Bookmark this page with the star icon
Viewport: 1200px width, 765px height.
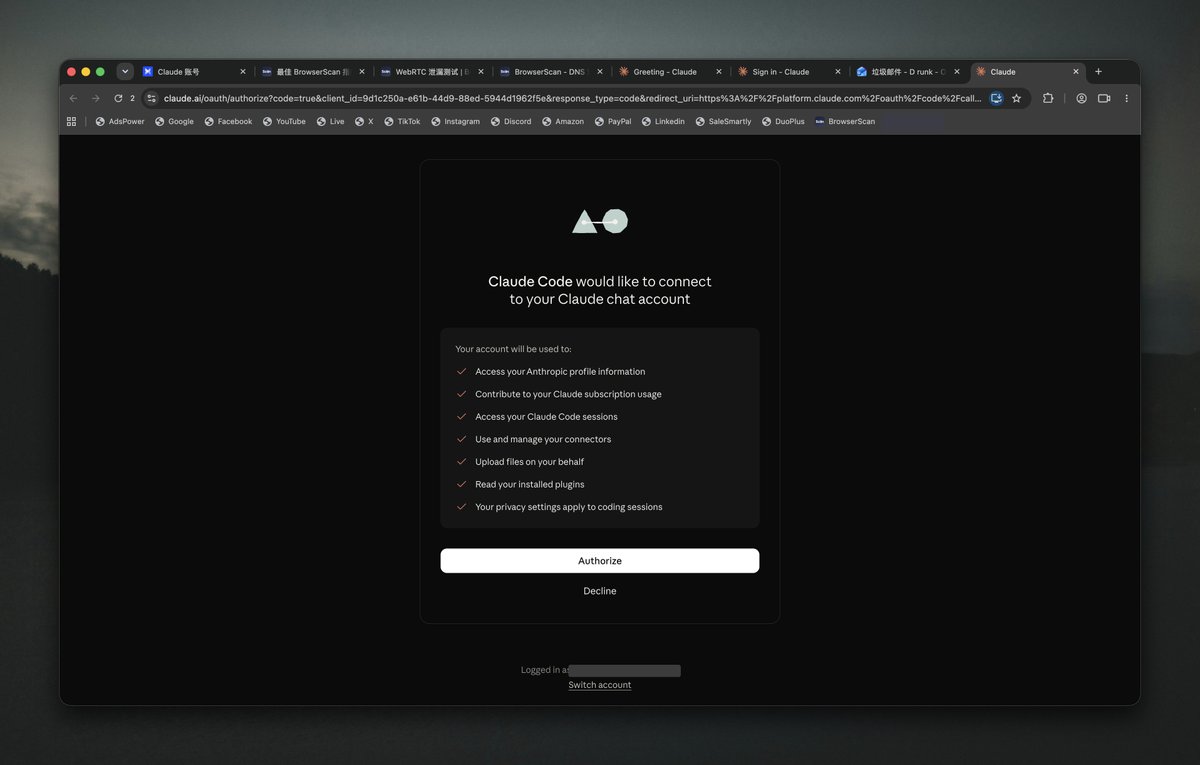(x=1016, y=98)
